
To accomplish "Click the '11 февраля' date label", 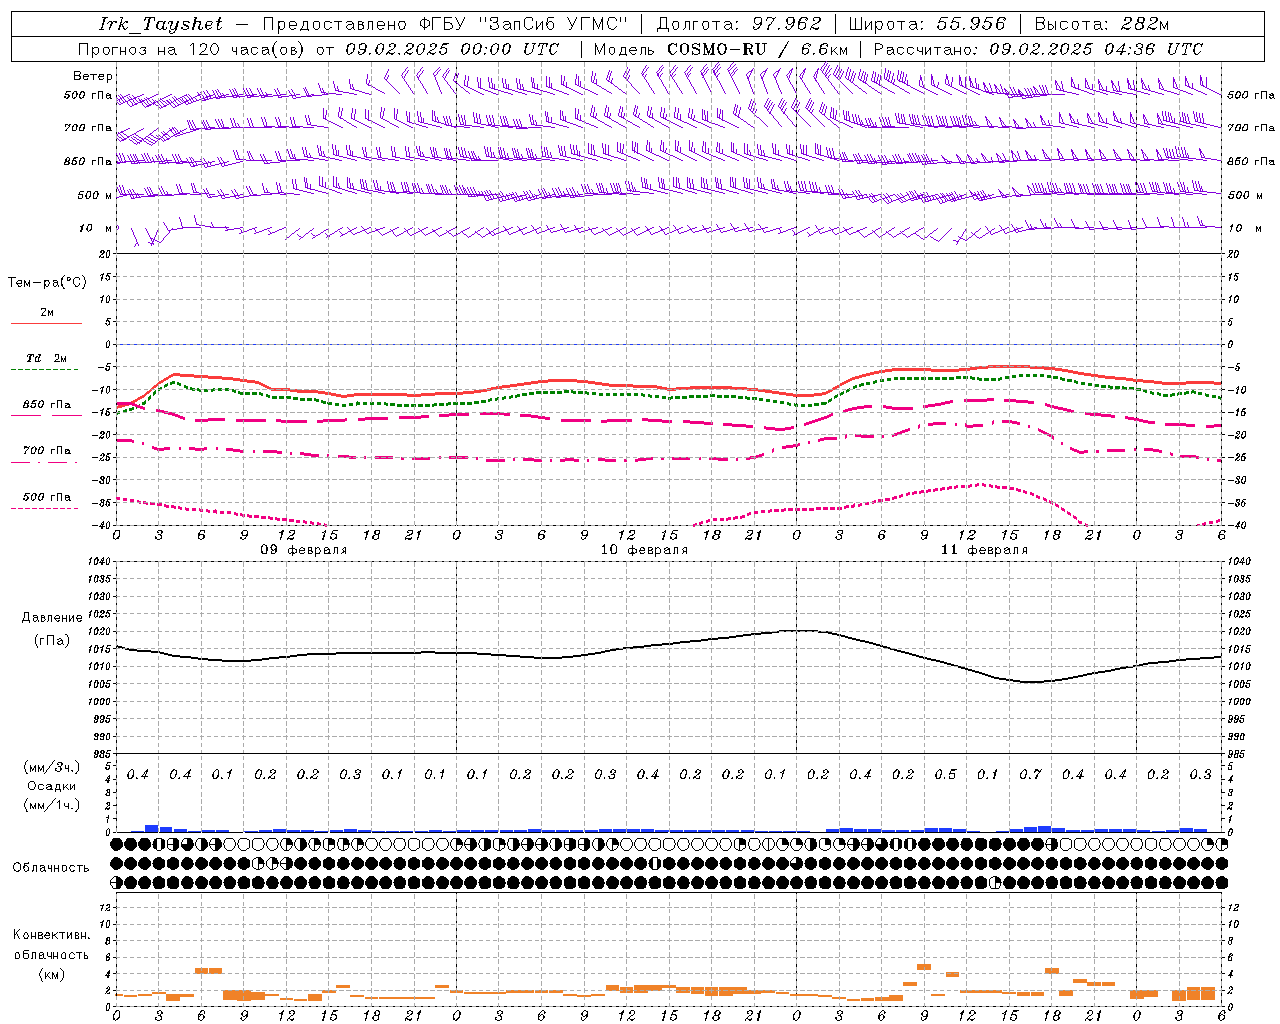I will [x=984, y=550].
